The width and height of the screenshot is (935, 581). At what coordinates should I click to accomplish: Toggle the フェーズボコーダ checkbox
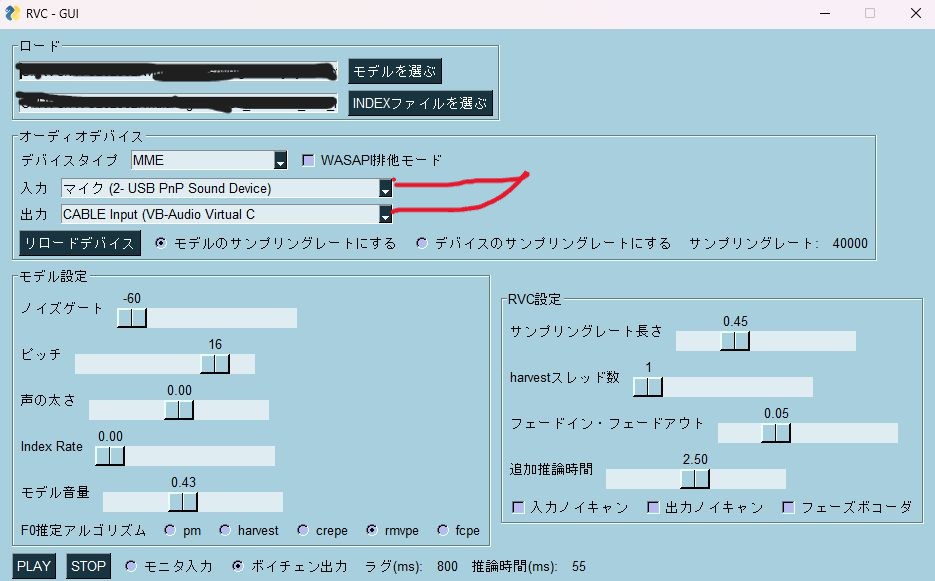(x=788, y=508)
